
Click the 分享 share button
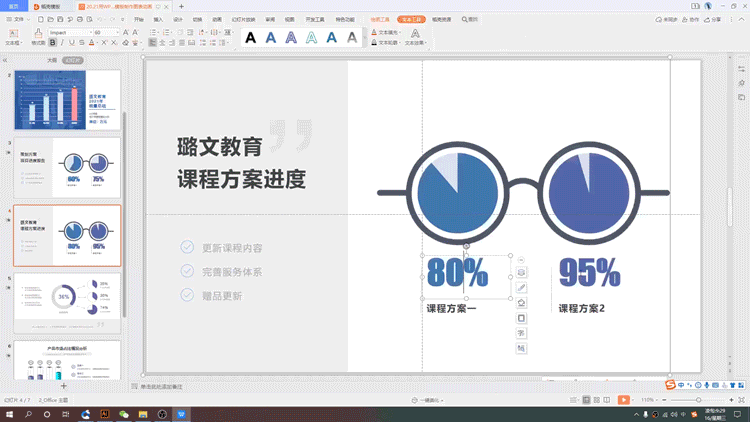[x=713, y=20]
